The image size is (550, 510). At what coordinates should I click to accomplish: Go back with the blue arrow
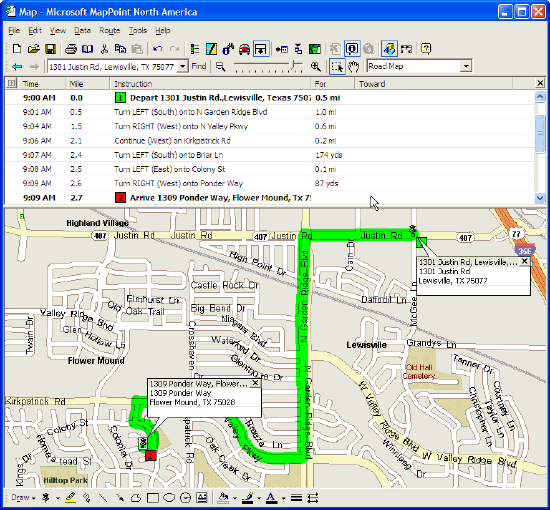coord(17,66)
